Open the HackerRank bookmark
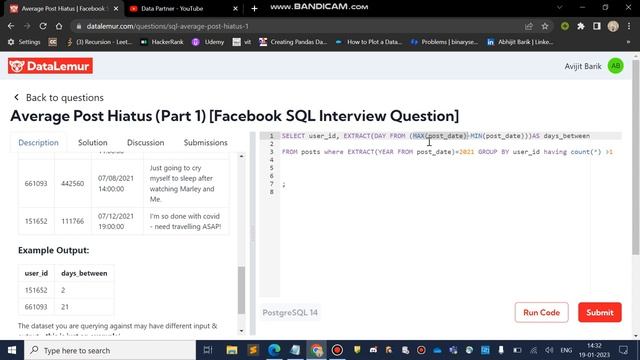The width and height of the screenshot is (640, 360). [162, 42]
